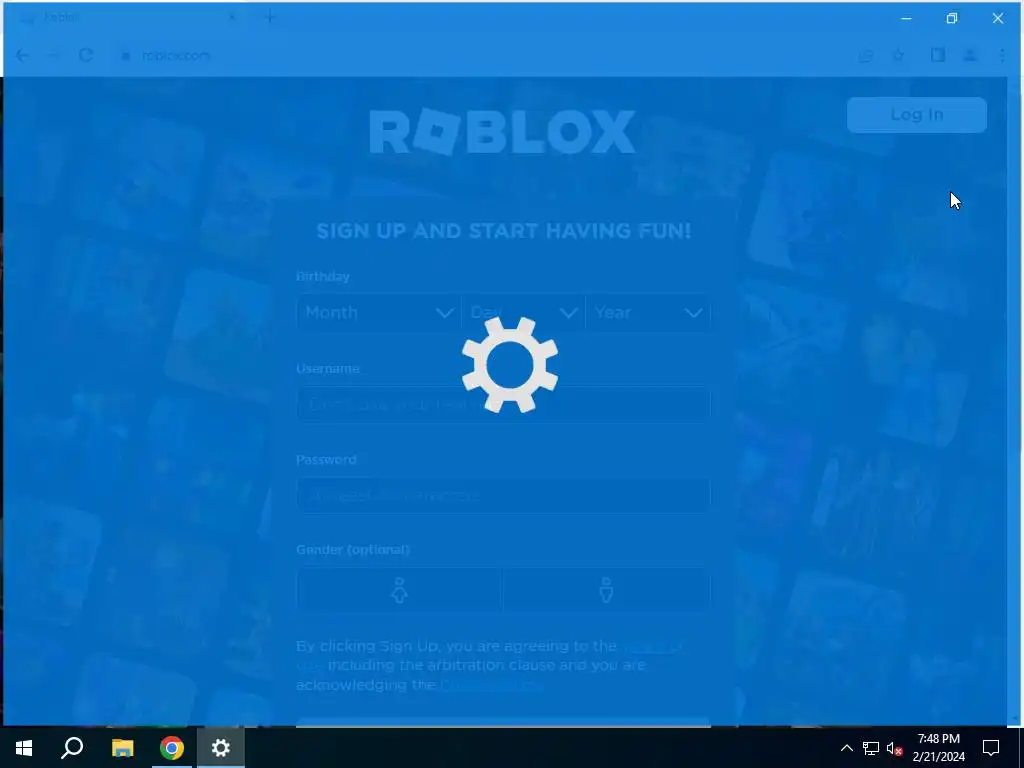Focus the Password input field
The height and width of the screenshot is (768, 1024).
click(504, 496)
